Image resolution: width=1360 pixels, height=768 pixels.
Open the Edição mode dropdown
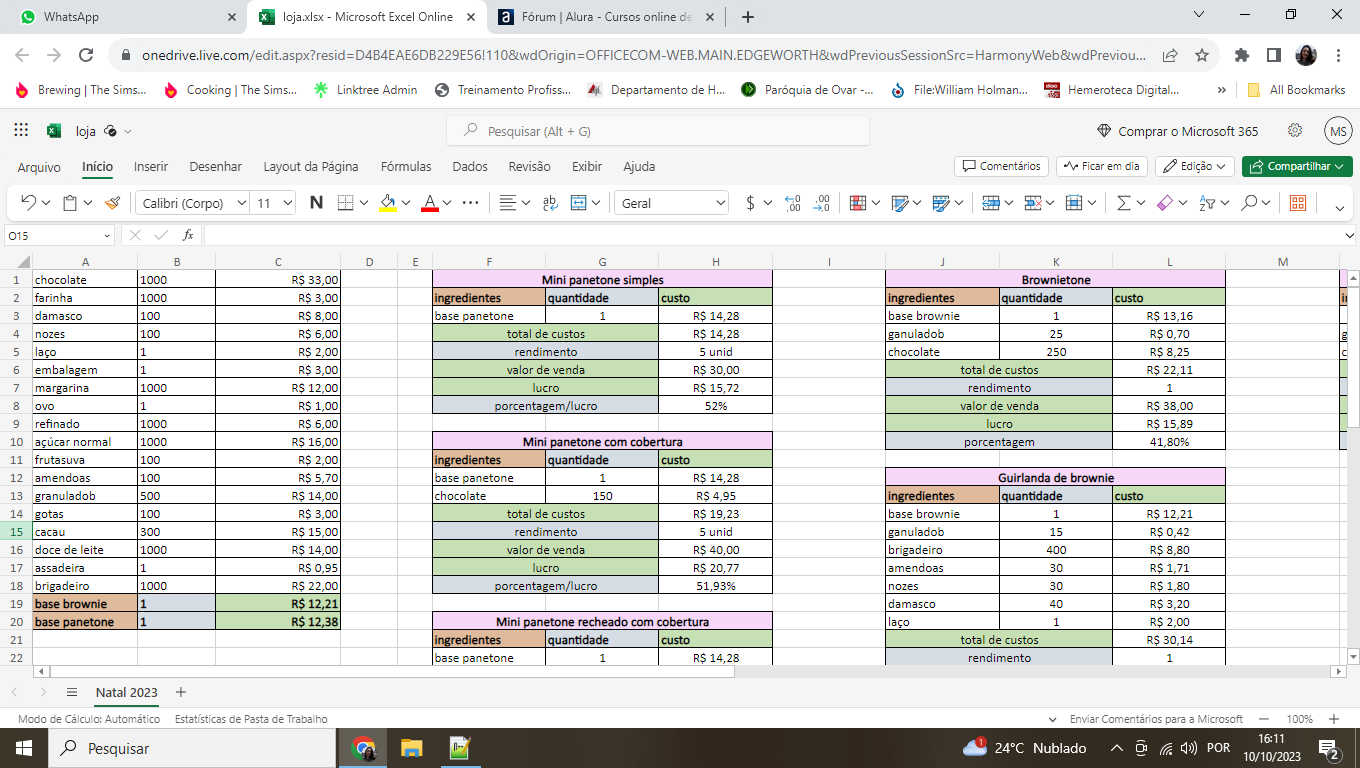pos(1195,166)
